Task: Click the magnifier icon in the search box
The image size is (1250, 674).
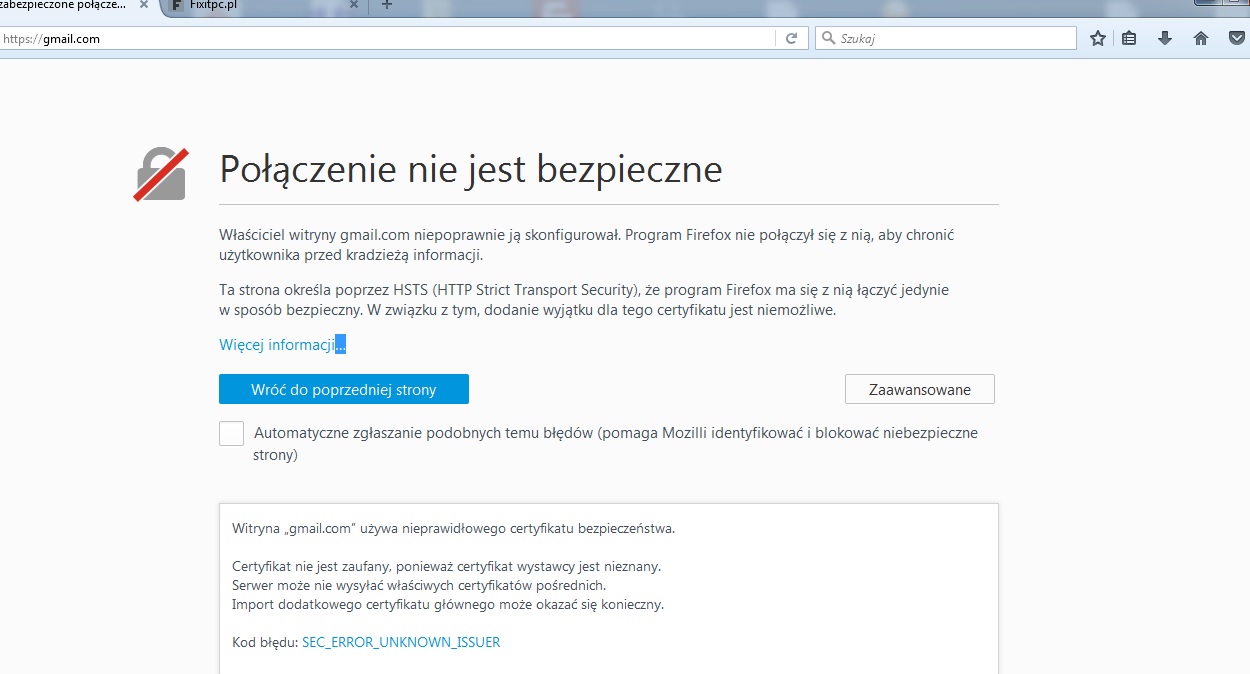Action: [828, 39]
